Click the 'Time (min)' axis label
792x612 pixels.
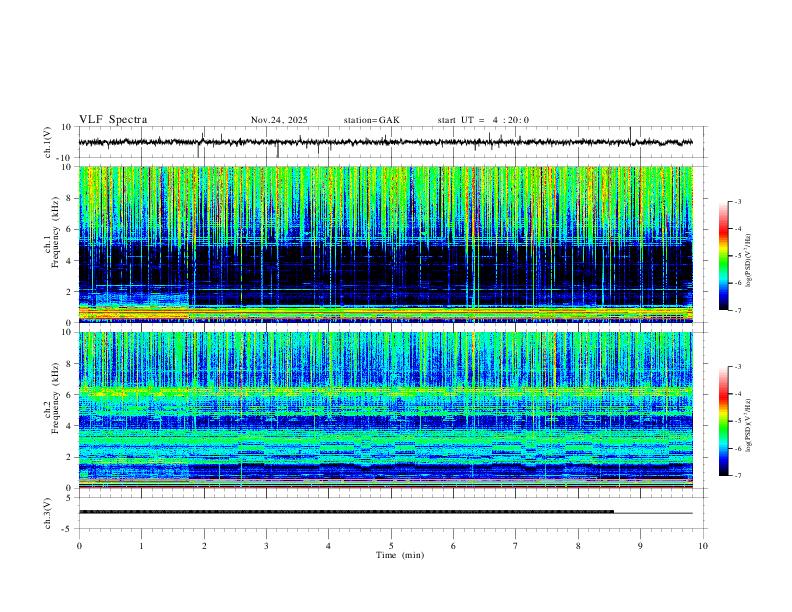coord(400,555)
